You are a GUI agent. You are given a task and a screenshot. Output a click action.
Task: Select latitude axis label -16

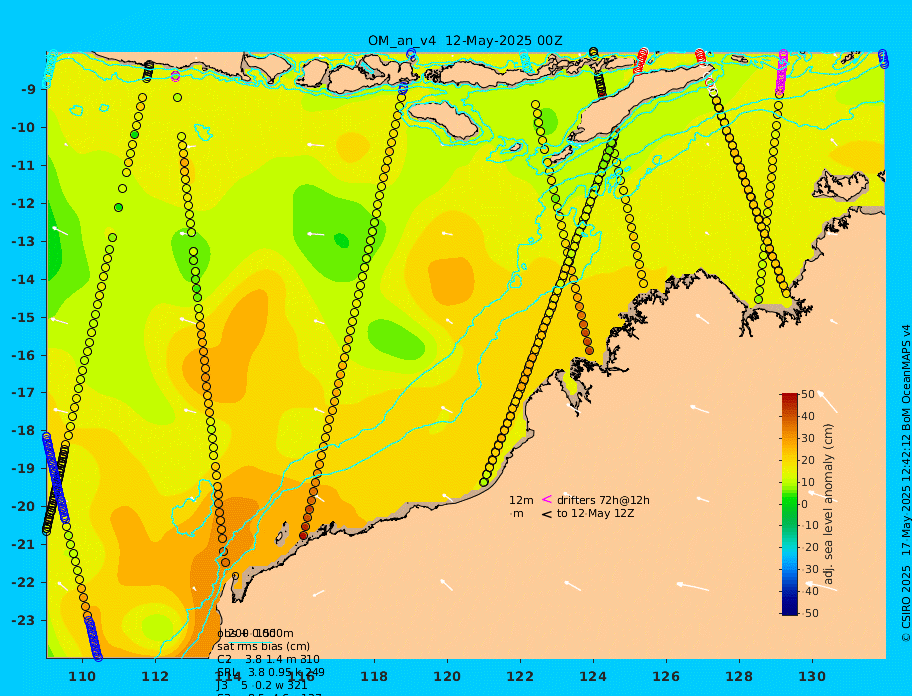(x=23, y=355)
